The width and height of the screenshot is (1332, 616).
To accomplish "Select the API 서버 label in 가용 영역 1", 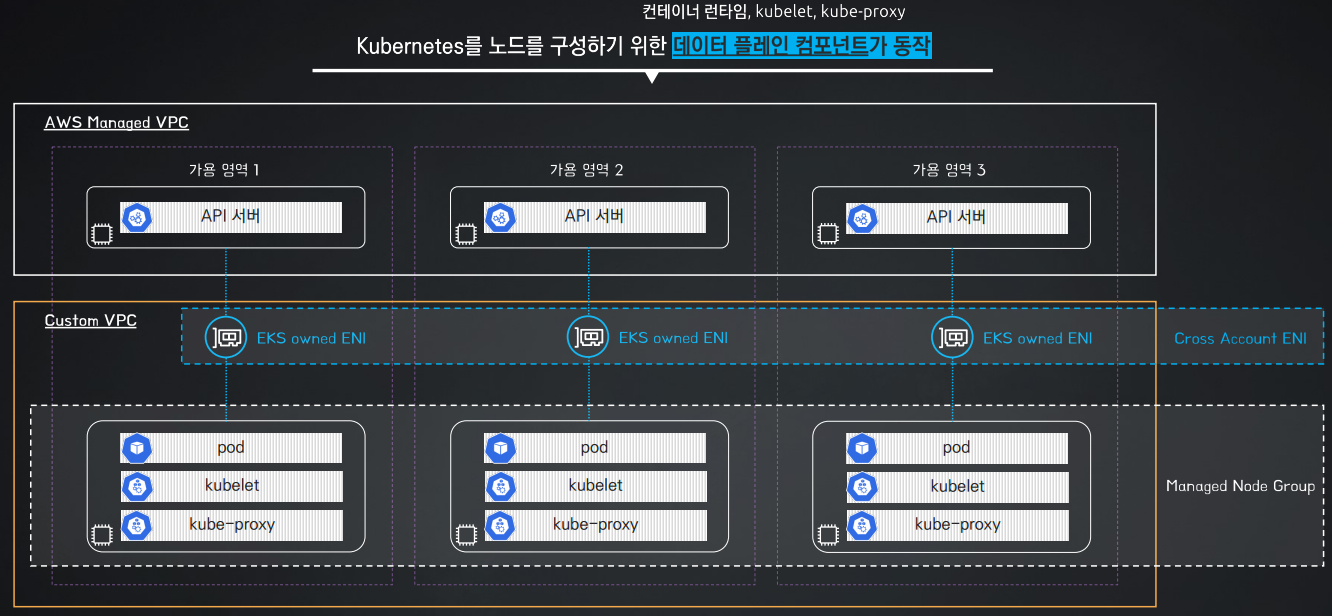I will 231,216.
